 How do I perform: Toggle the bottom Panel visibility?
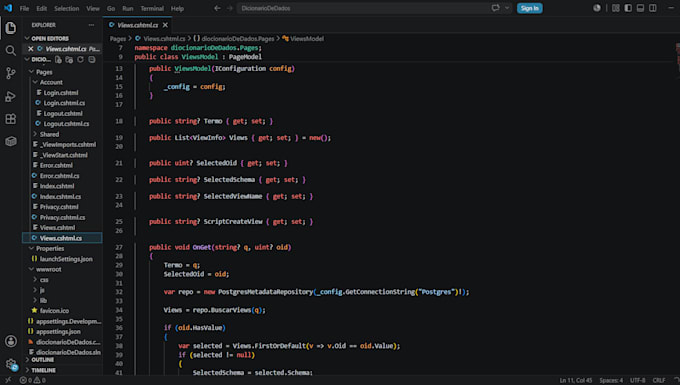[x=640, y=8]
